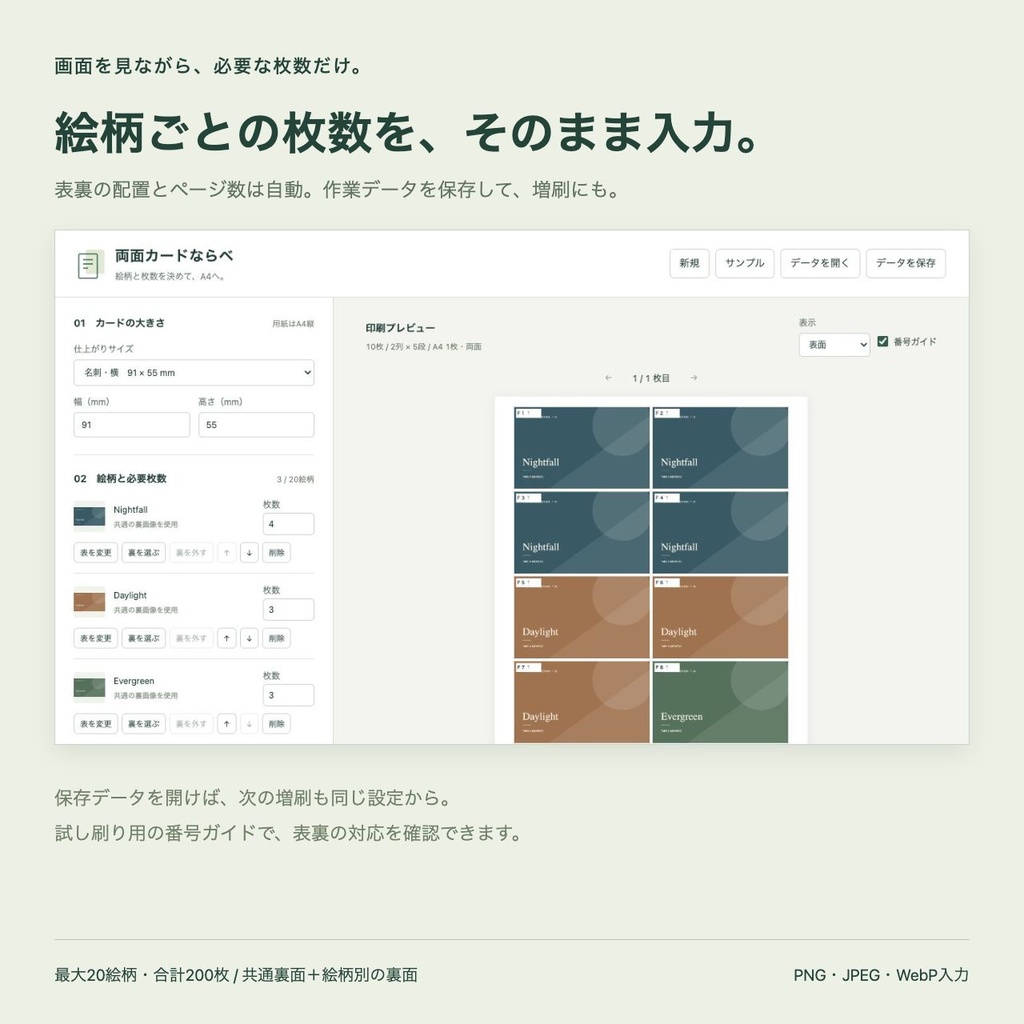
Task: Move Daylight design up with arrow
Action: coord(227,638)
